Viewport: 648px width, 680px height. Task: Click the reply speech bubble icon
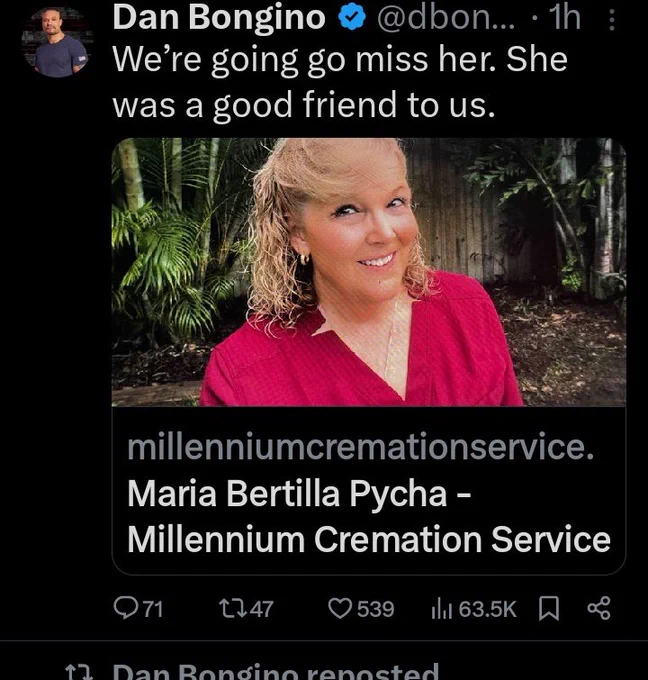[125, 608]
